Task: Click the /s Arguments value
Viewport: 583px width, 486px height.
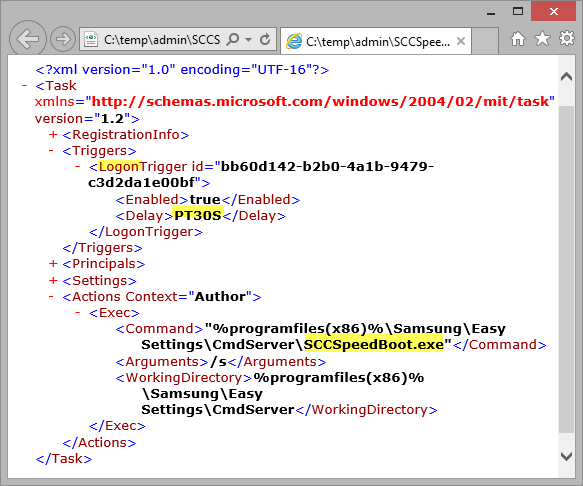Action: (x=219, y=361)
